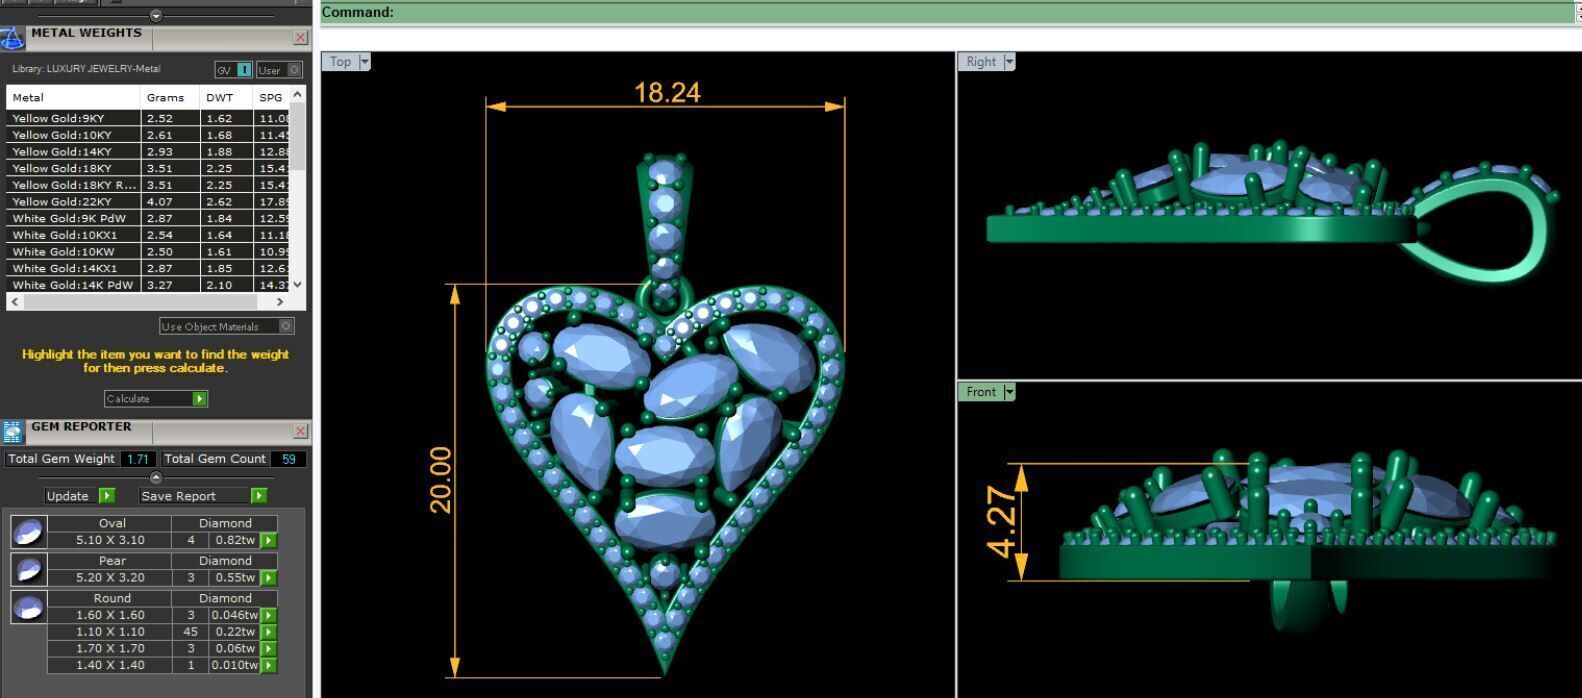Sort by the Metal column header

click(73, 97)
